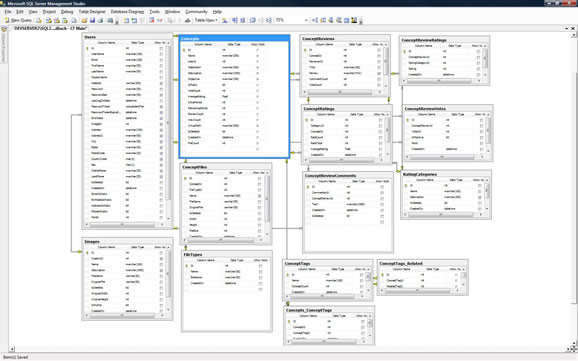Select the CF Main diagram document tab
The height and width of the screenshot is (361, 578).
coord(51,28)
